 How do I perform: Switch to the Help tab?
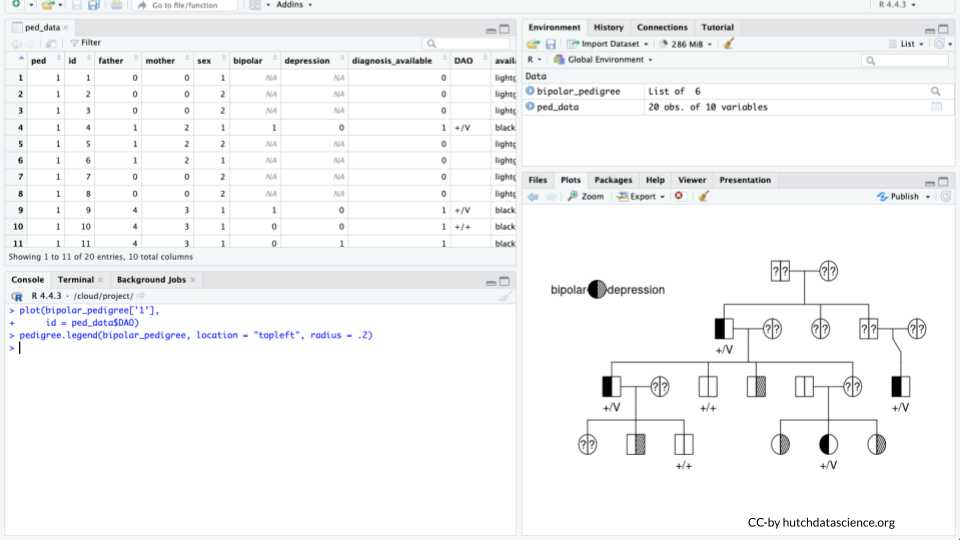655,180
